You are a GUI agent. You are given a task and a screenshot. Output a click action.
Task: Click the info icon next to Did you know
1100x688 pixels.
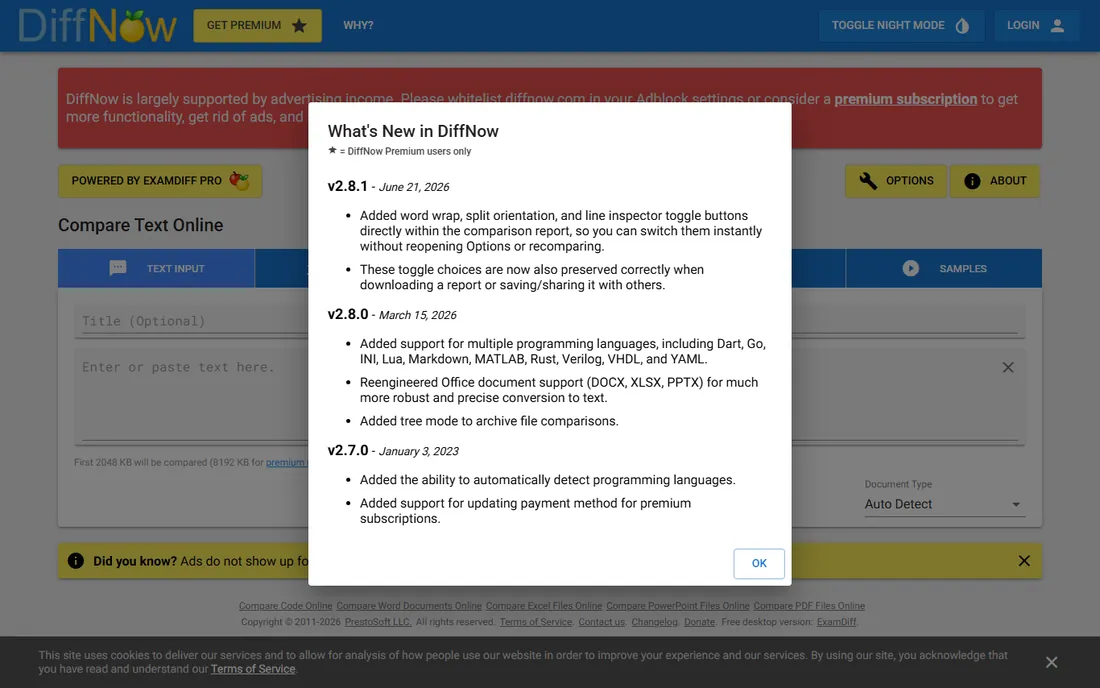tap(76, 561)
